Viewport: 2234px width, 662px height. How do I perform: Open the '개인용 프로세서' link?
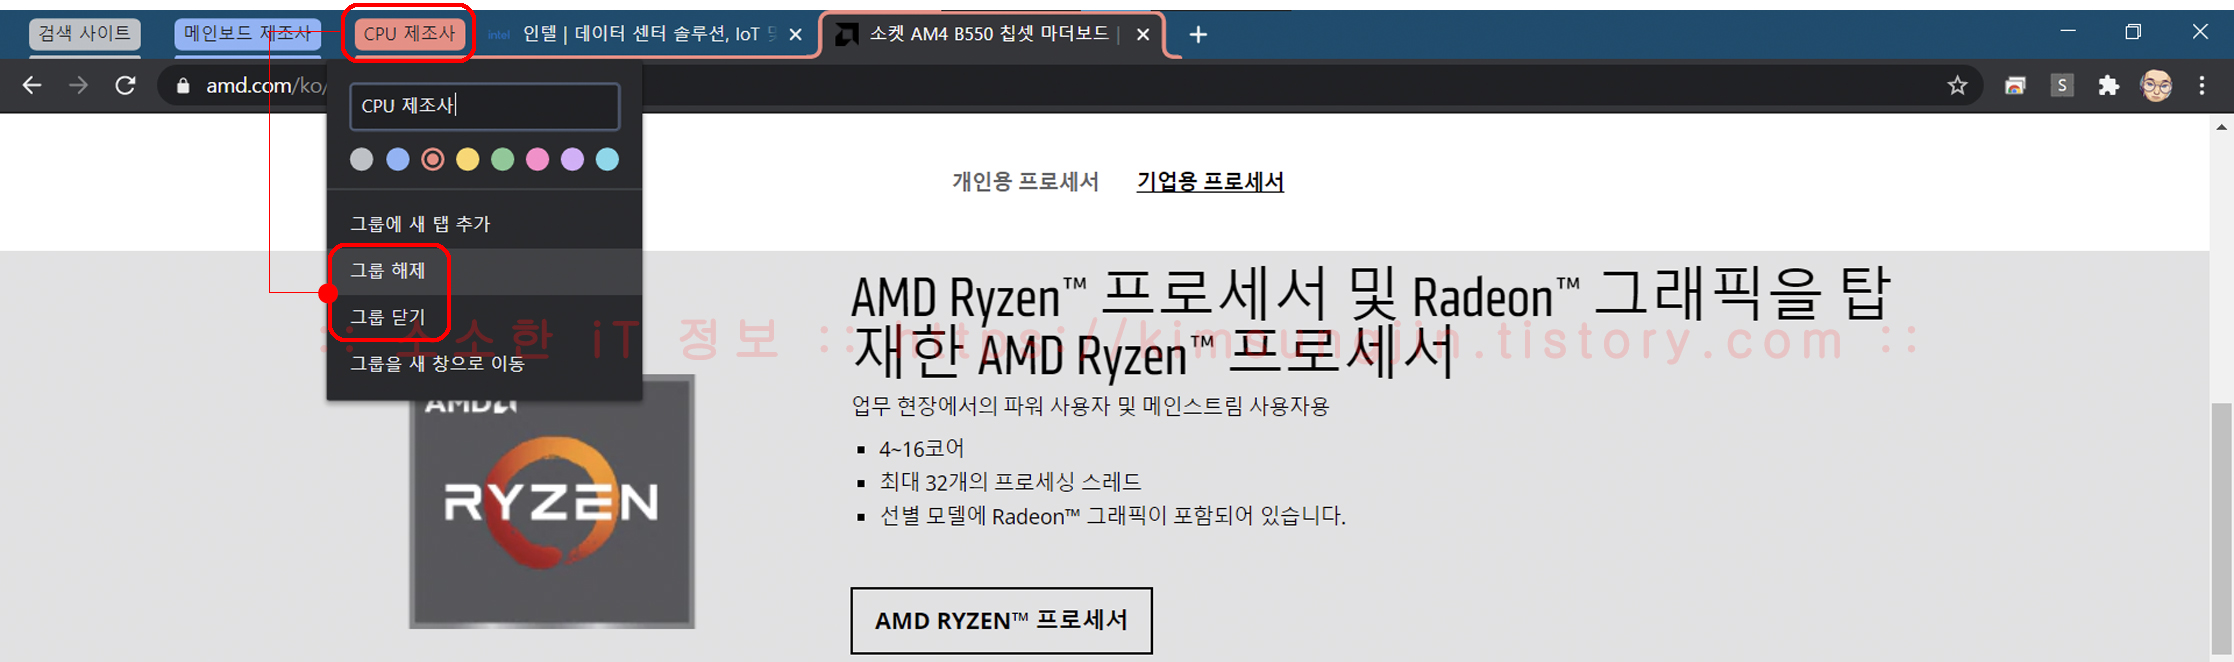[1025, 182]
